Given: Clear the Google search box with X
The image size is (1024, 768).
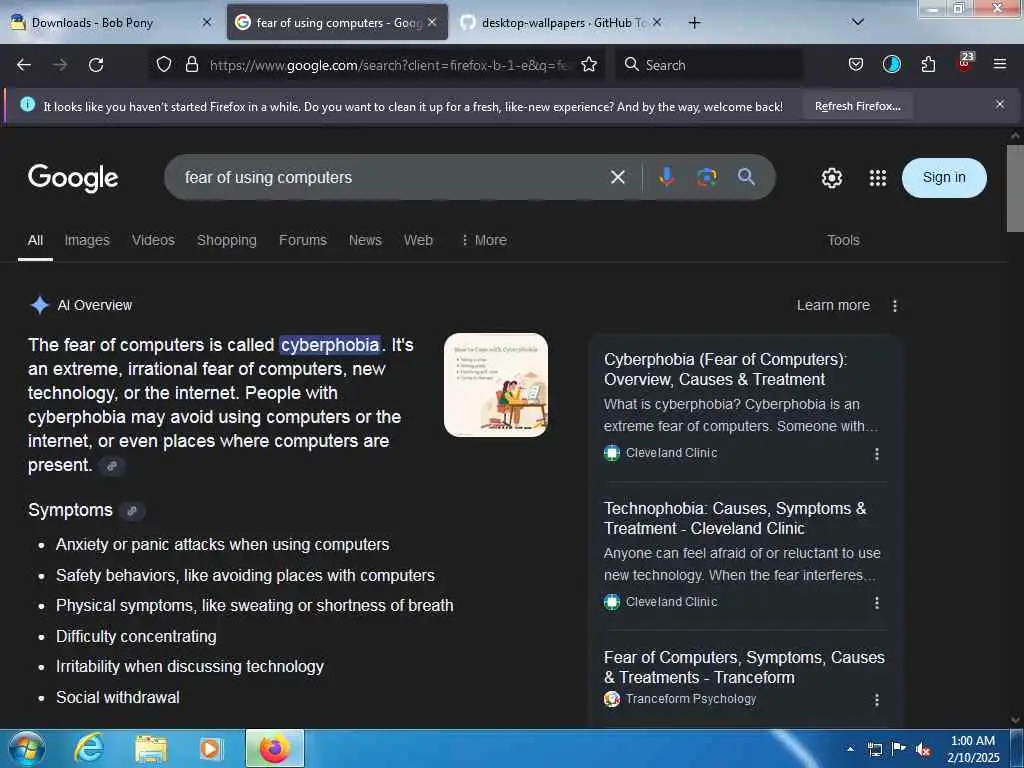Looking at the screenshot, I should coord(618,177).
